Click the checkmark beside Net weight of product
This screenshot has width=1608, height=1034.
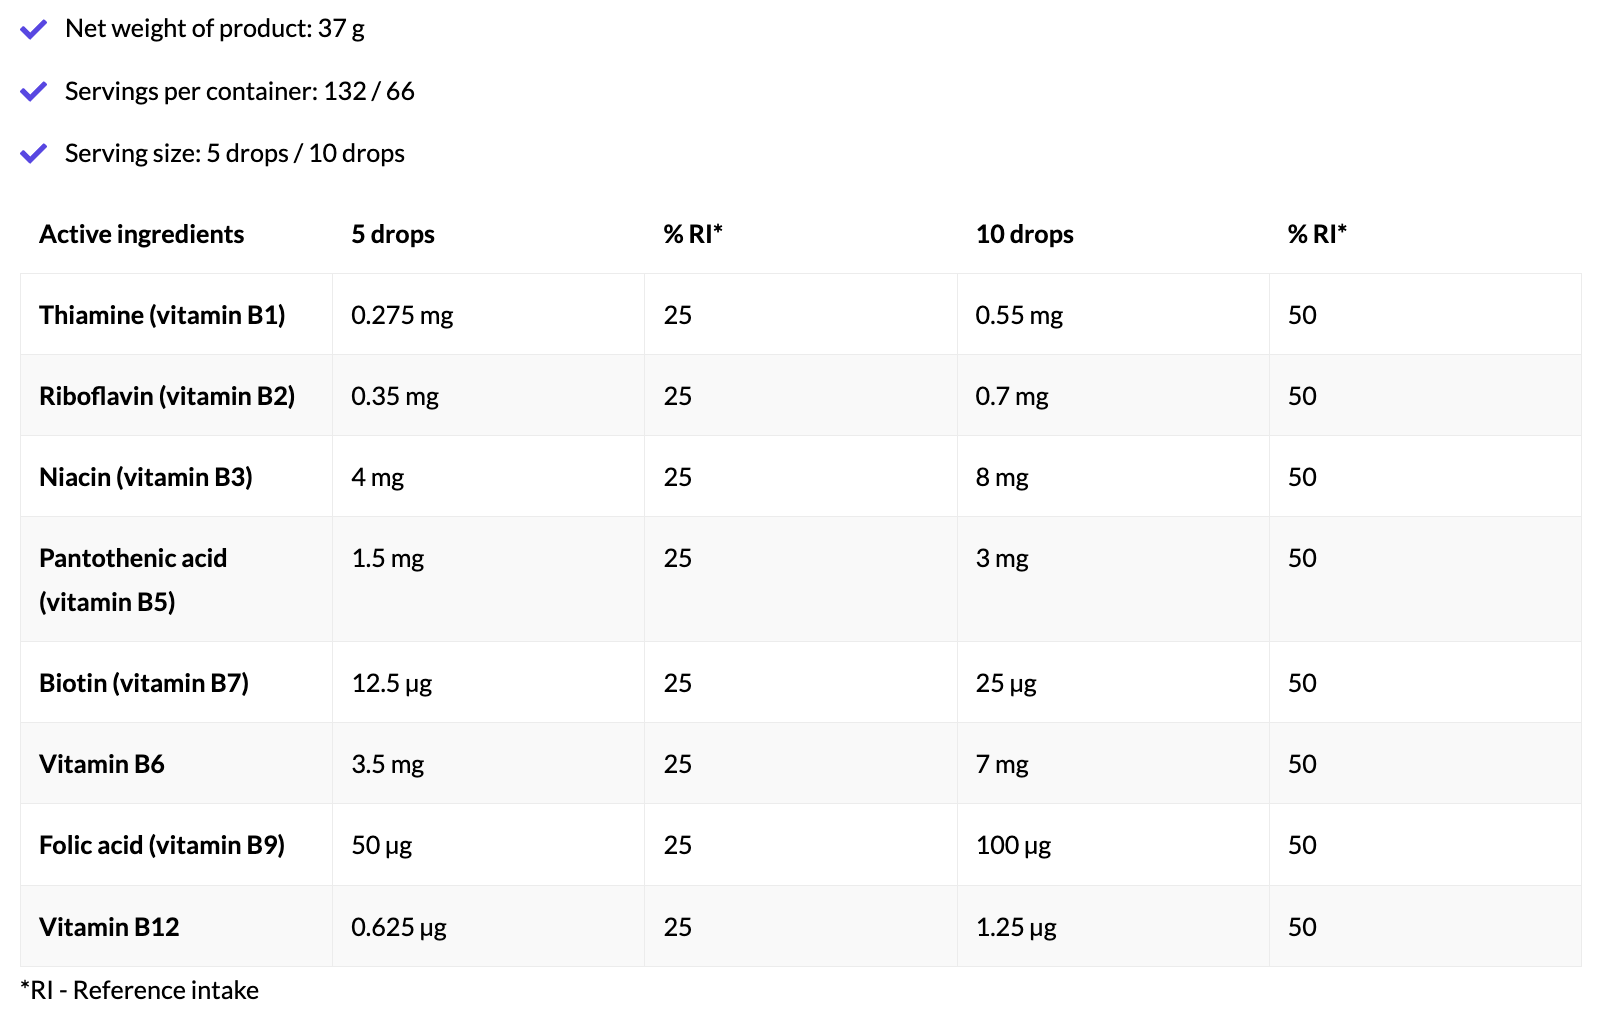pyautogui.click(x=34, y=29)
